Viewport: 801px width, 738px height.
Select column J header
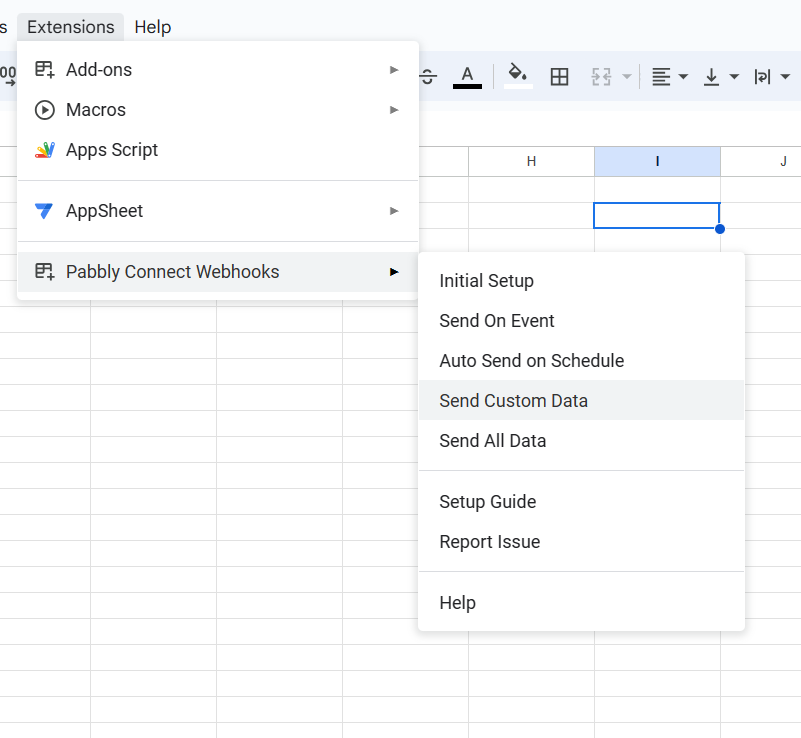click(761, 161)
